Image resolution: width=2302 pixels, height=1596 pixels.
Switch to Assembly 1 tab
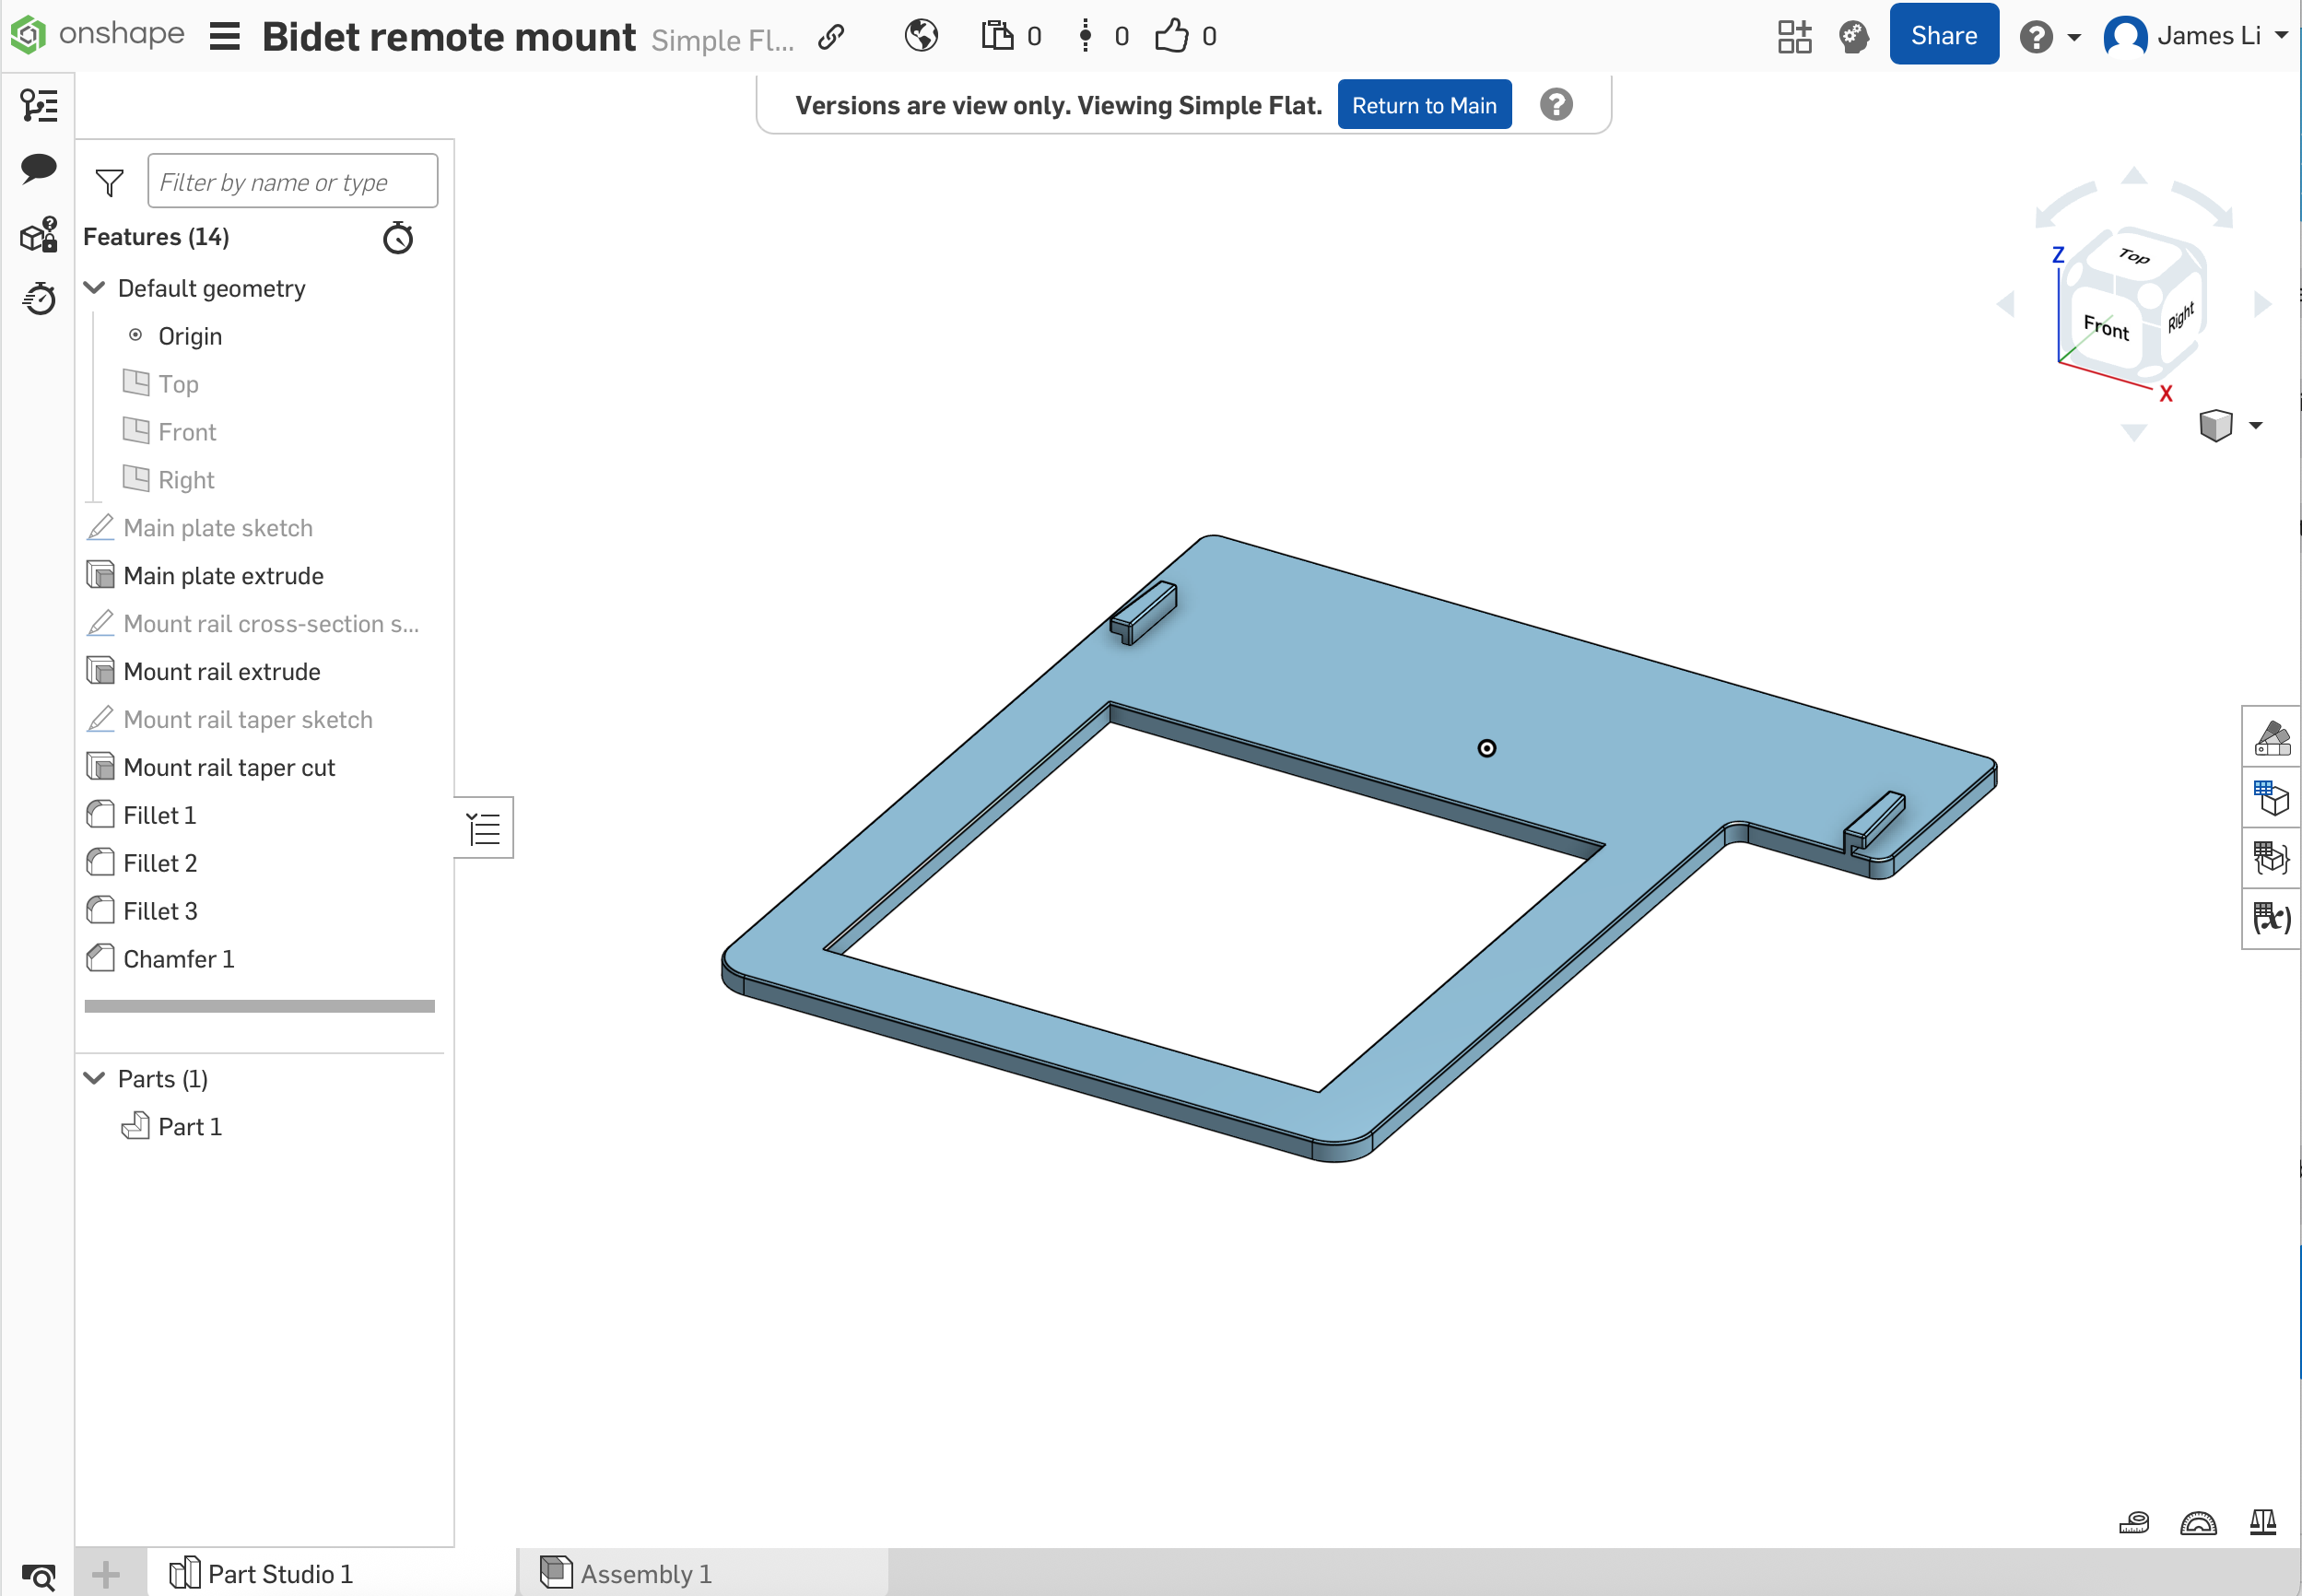pos(703,1573)
